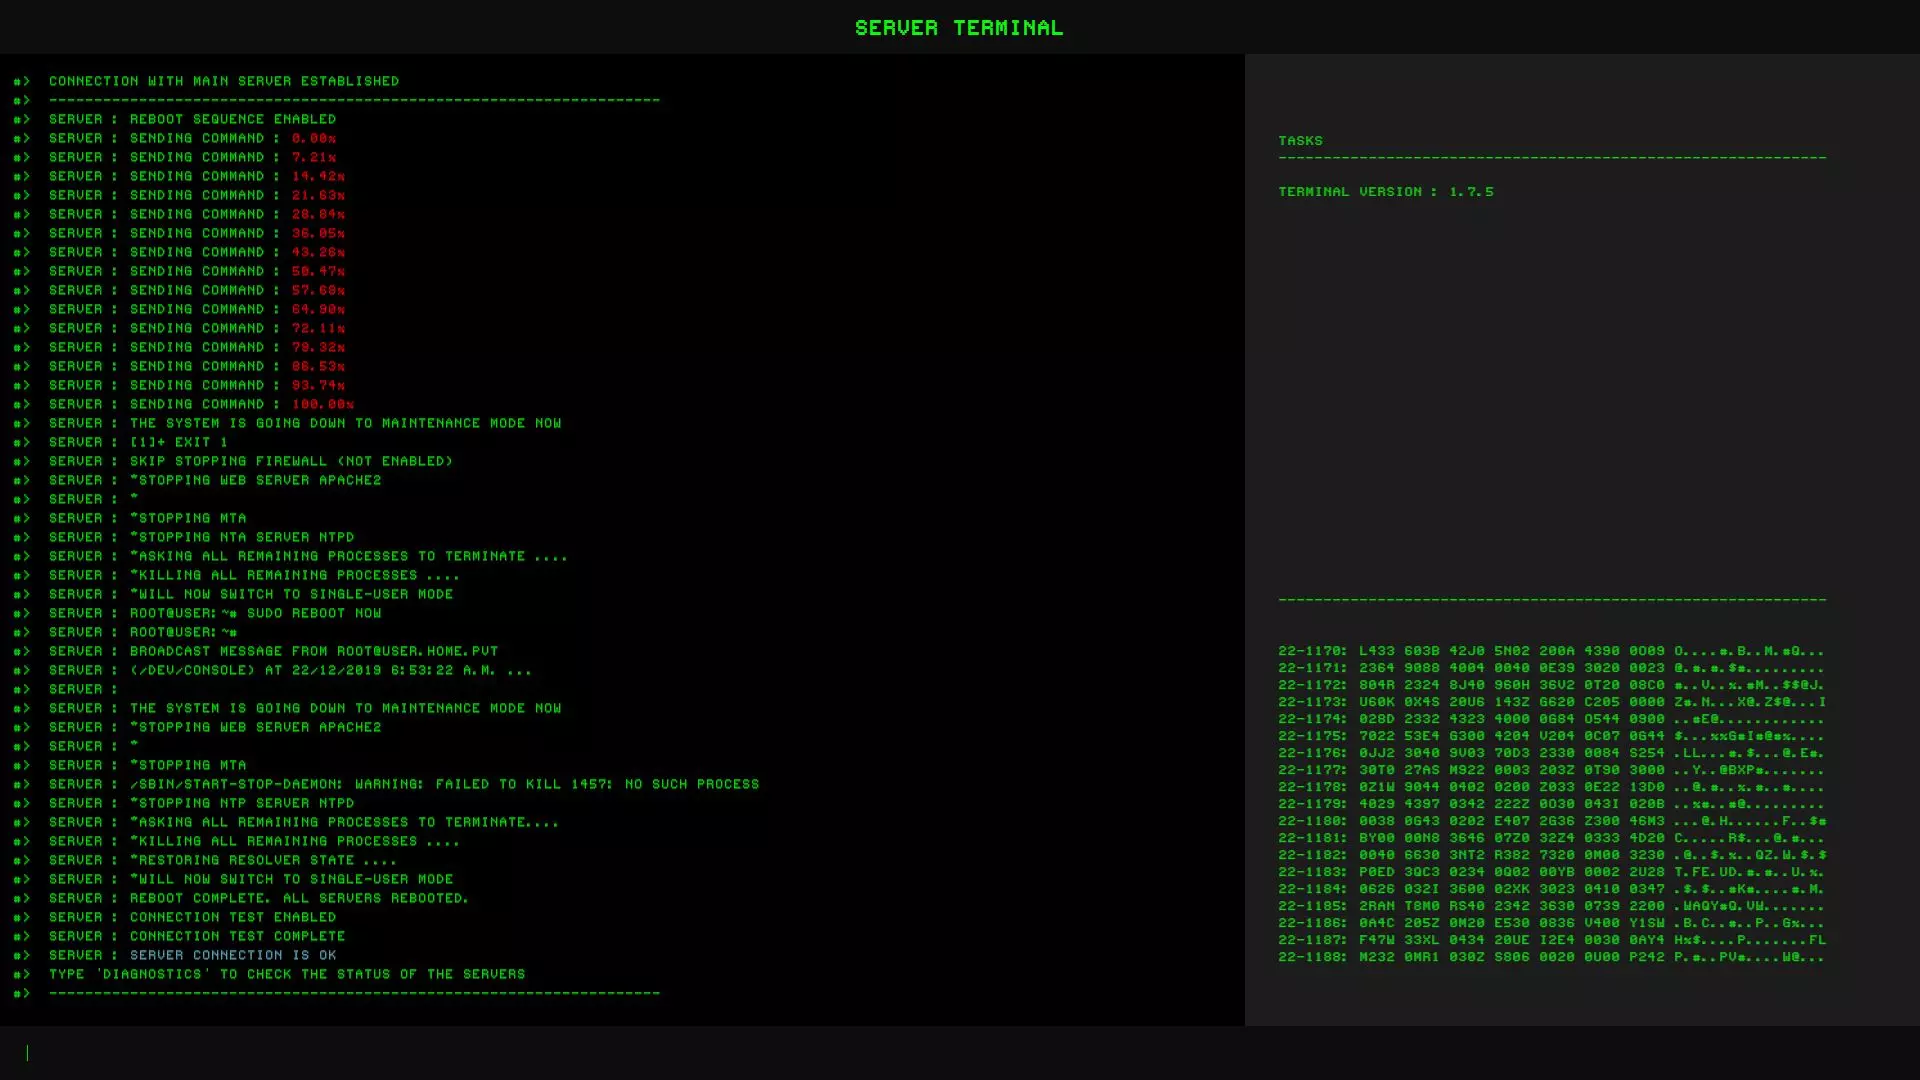The image size is (1920, 1080).
Task: Click the 'CONNECTION TEST COMPLETE' log line
Action: pyautogui.click(x=237, y=936)
